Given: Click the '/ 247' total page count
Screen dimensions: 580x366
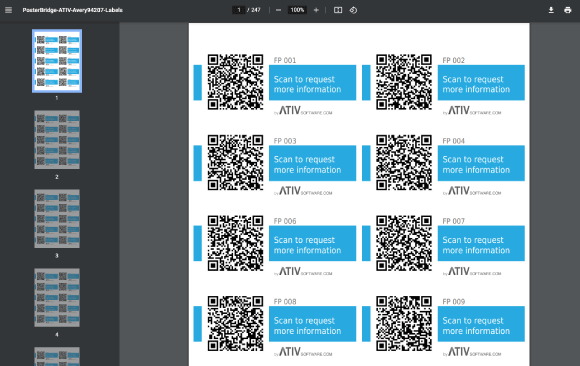Looking at the screenshot, I should coord(254,10).
